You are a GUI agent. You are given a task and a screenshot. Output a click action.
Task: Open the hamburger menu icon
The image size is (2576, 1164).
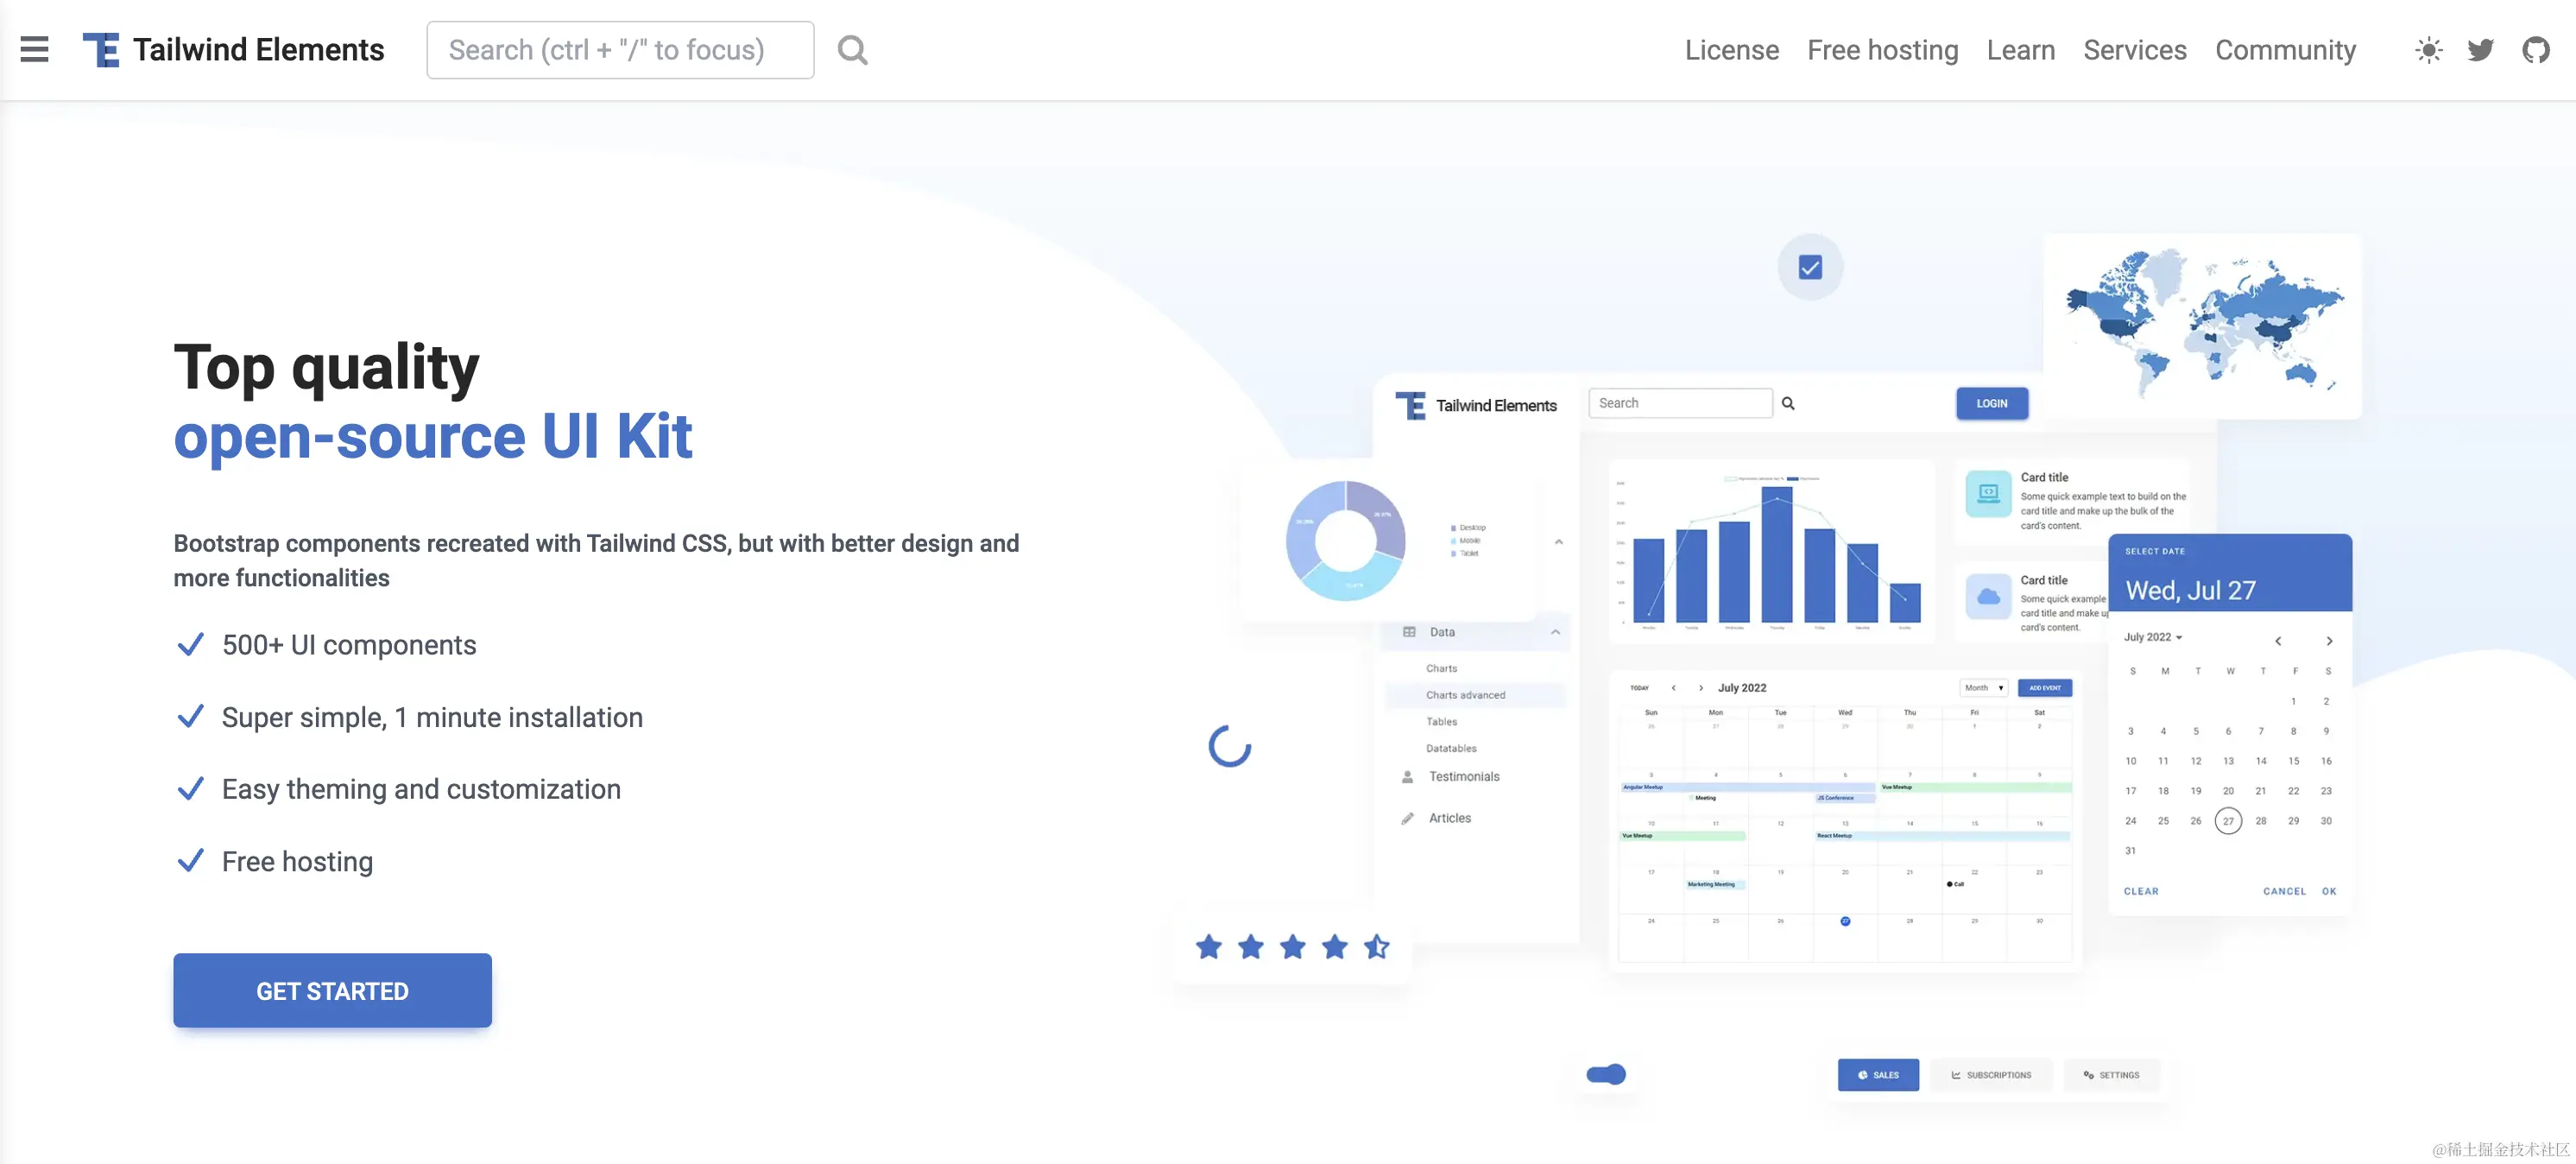tap(34, 49)
